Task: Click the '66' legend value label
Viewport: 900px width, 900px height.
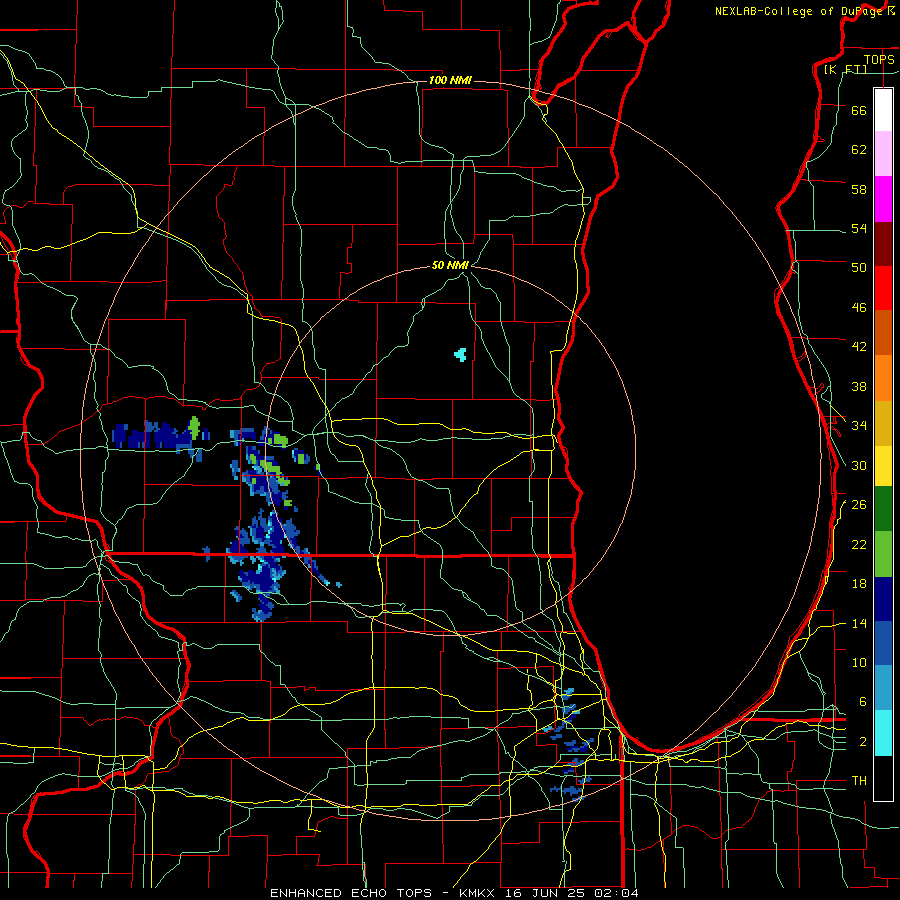Action: pos(859,110)
